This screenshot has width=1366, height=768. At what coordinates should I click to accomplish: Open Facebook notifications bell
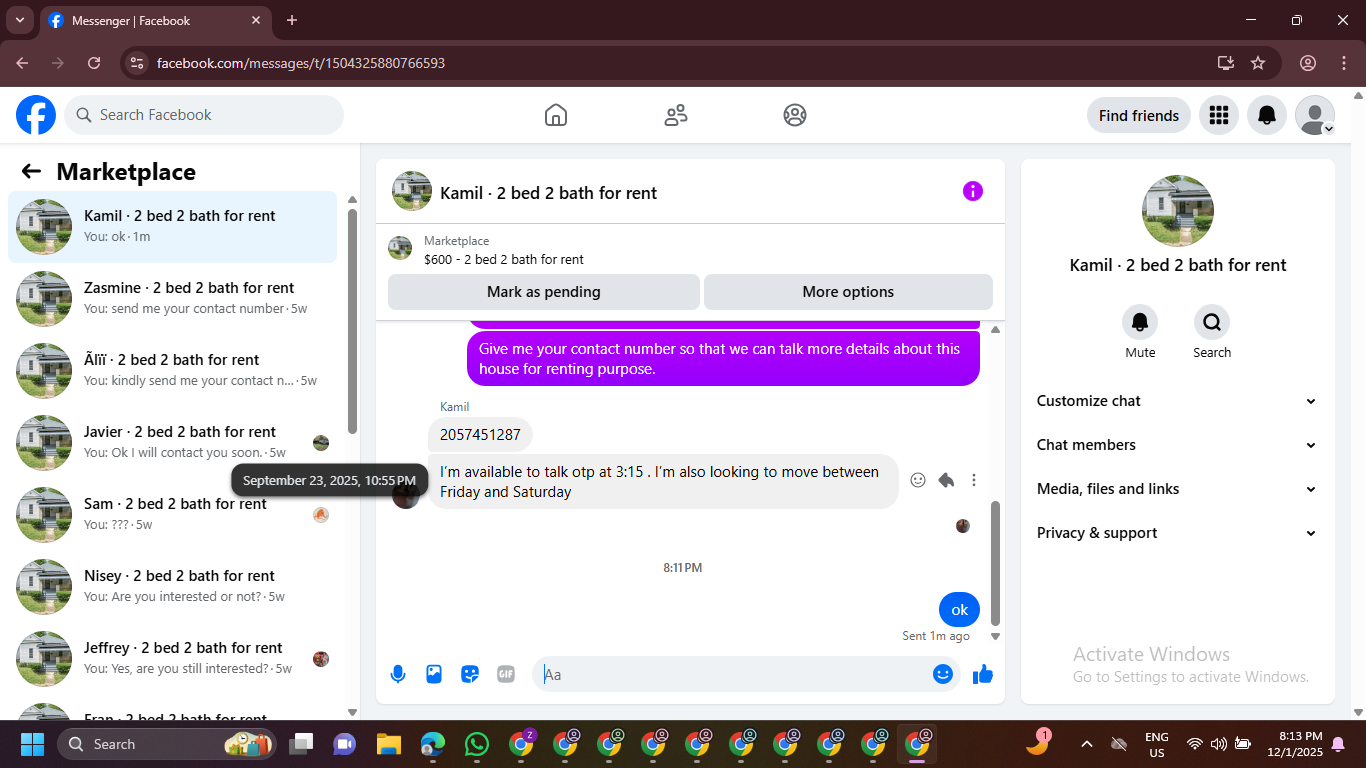(1266, 115)
